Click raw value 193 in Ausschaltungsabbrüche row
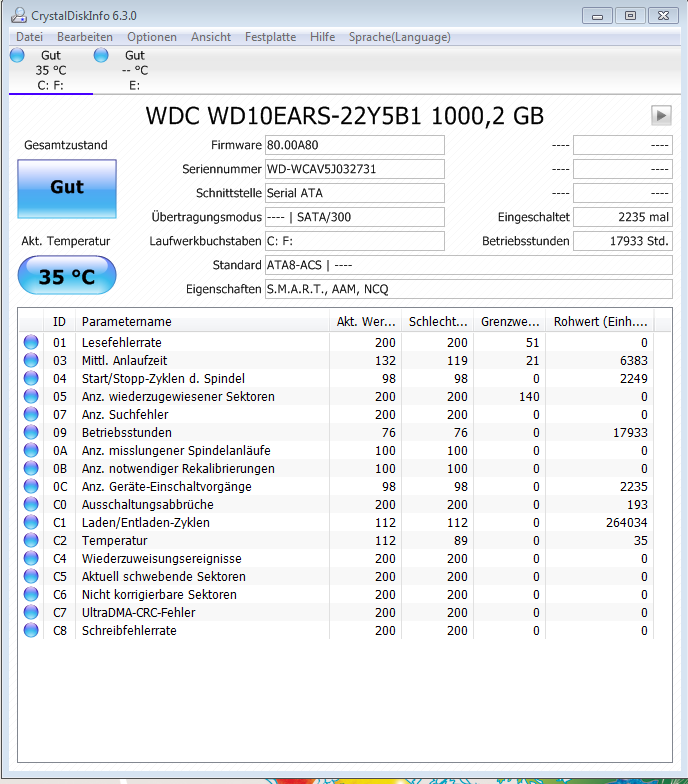The height and width of the screenshot is (784, 688). click(x=637, y=504)
